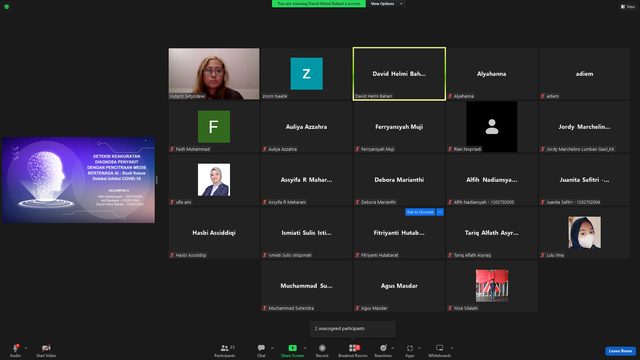The width and height of the screenshot is (640, 360).
Task: Select the Alyahanna participant tile
Action: 492,74
